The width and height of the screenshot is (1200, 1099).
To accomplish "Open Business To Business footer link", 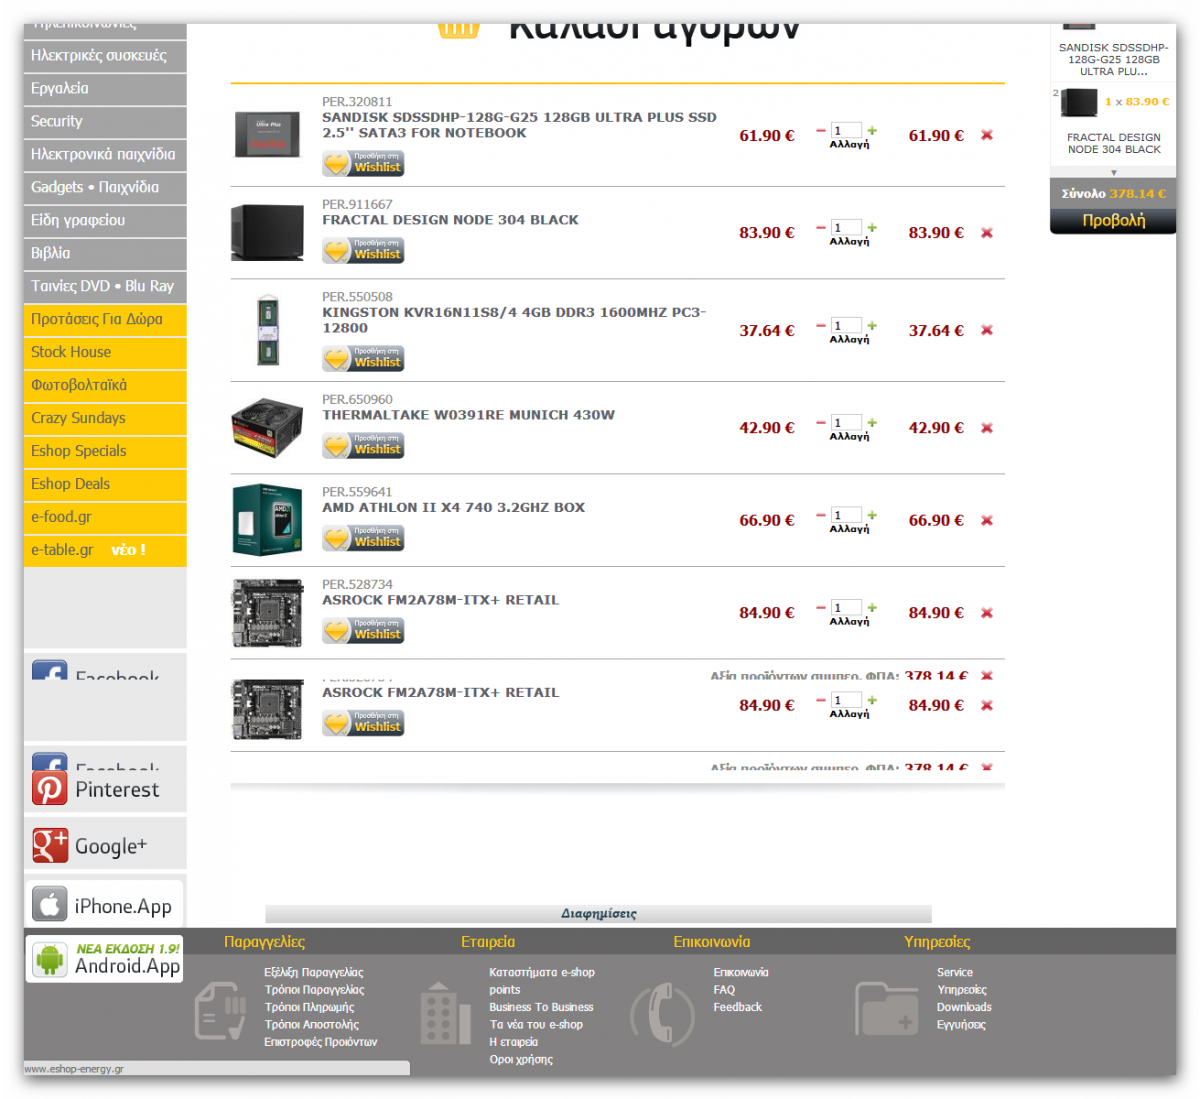I will point(541,1007).
